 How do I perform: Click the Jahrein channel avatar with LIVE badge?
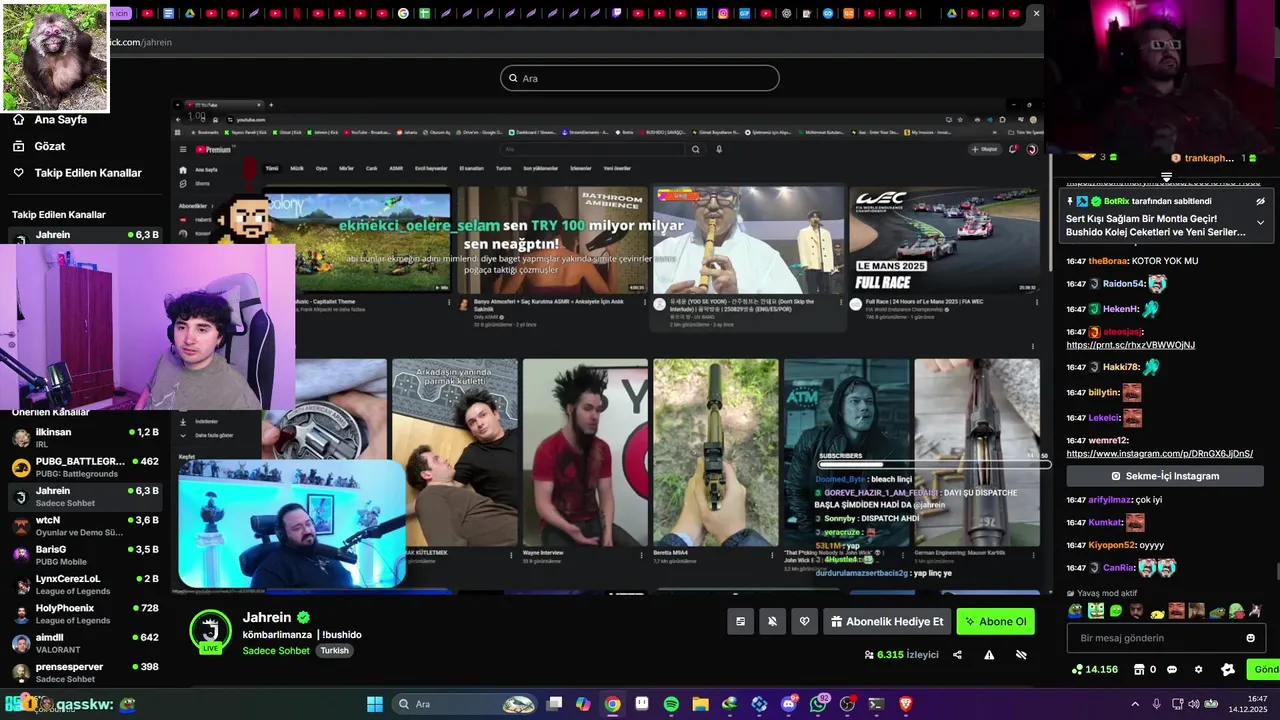(x=210, y=632)
